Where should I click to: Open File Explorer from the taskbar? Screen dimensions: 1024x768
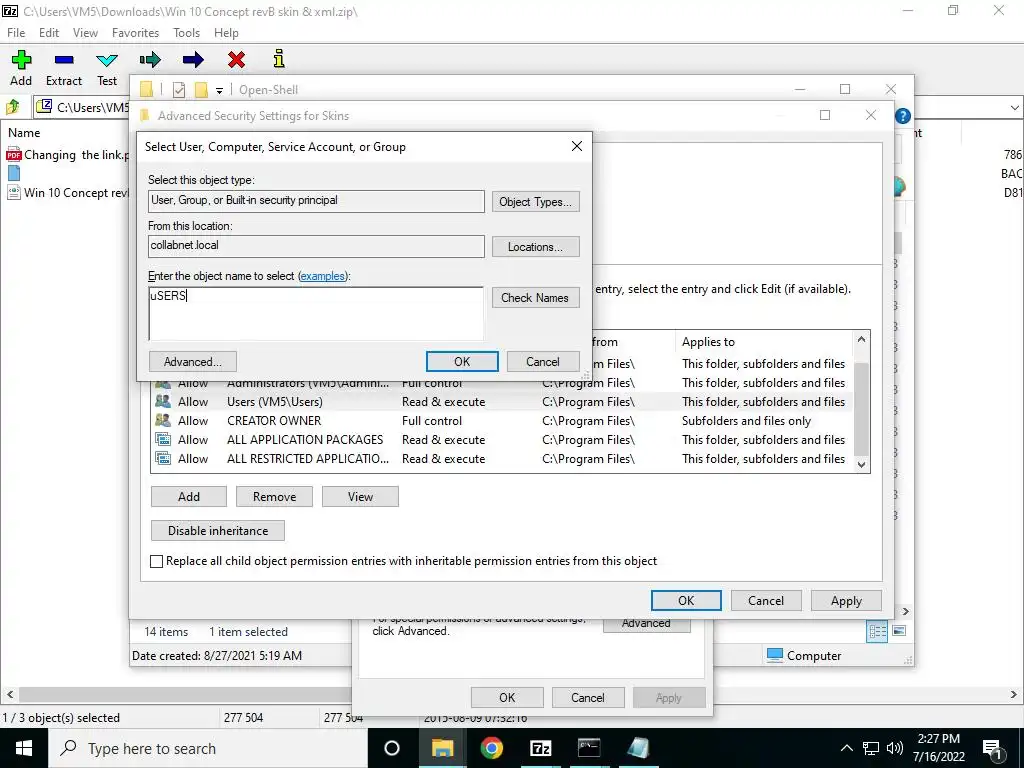point(442,748)
